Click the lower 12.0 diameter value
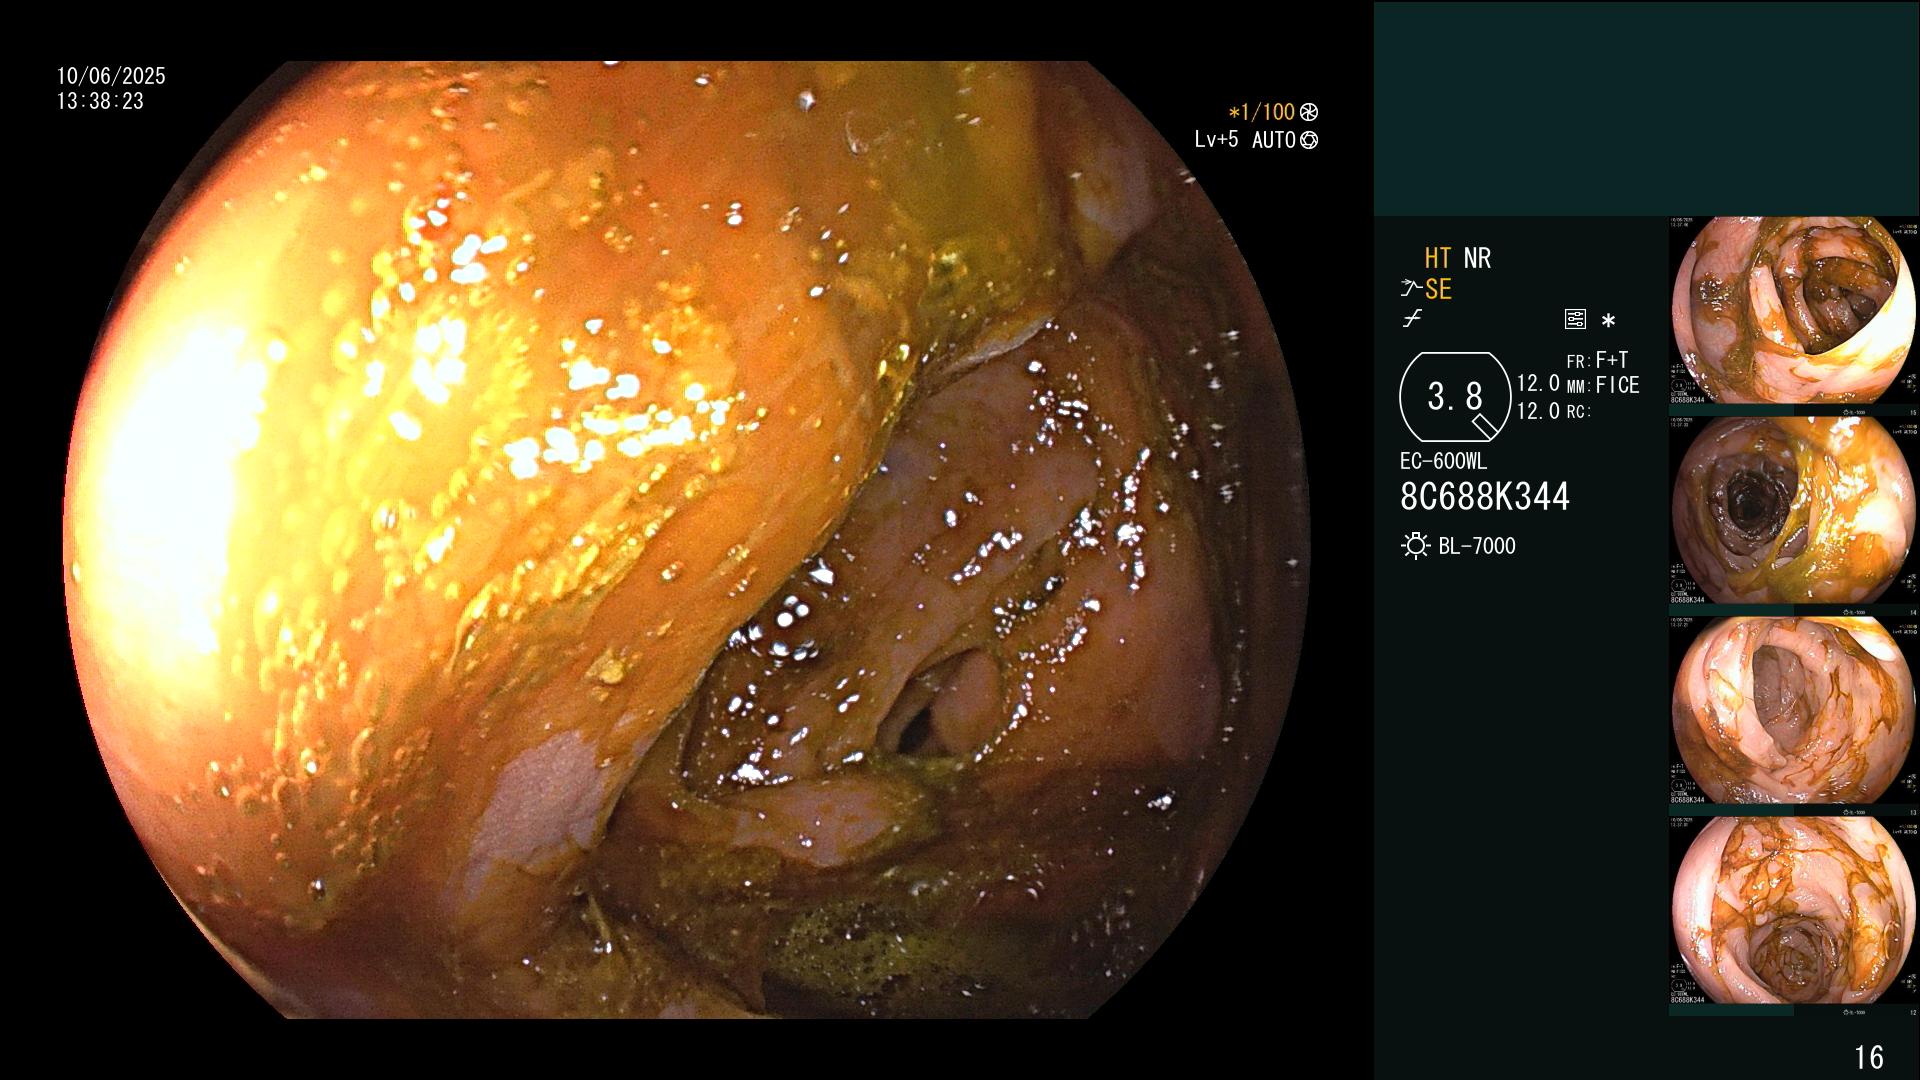The width and height of the screenshot is (1920, 1080). pos(1538,411)
